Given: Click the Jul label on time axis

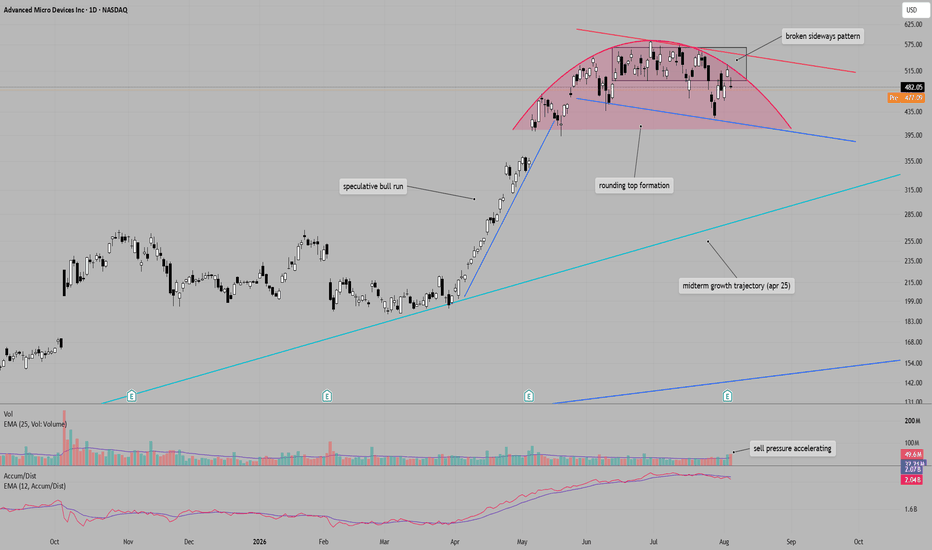Looking at the screenshot, I should click(653, 542).
